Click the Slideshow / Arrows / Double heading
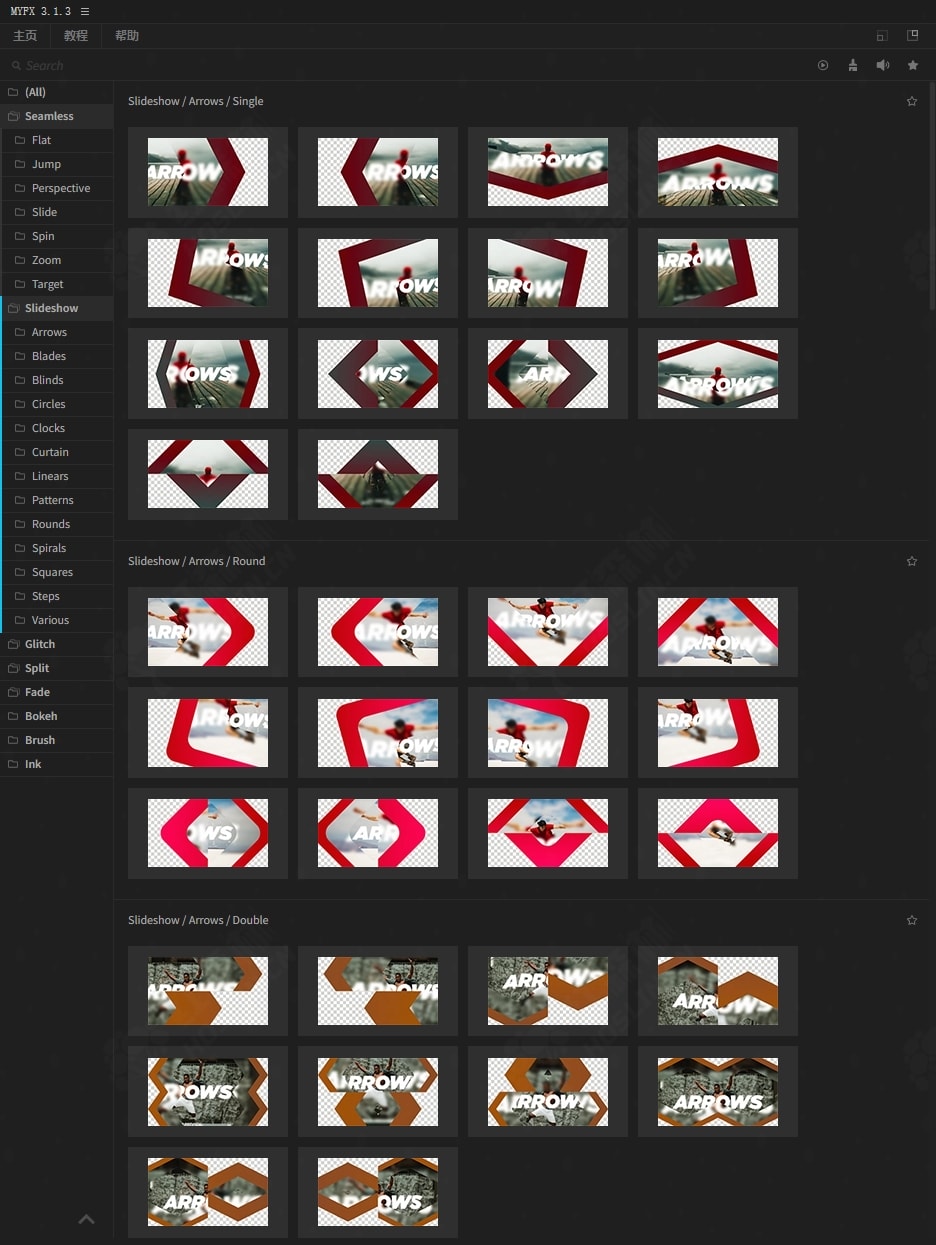Viewport: 936px width, 1245px height. coord(198,920)
